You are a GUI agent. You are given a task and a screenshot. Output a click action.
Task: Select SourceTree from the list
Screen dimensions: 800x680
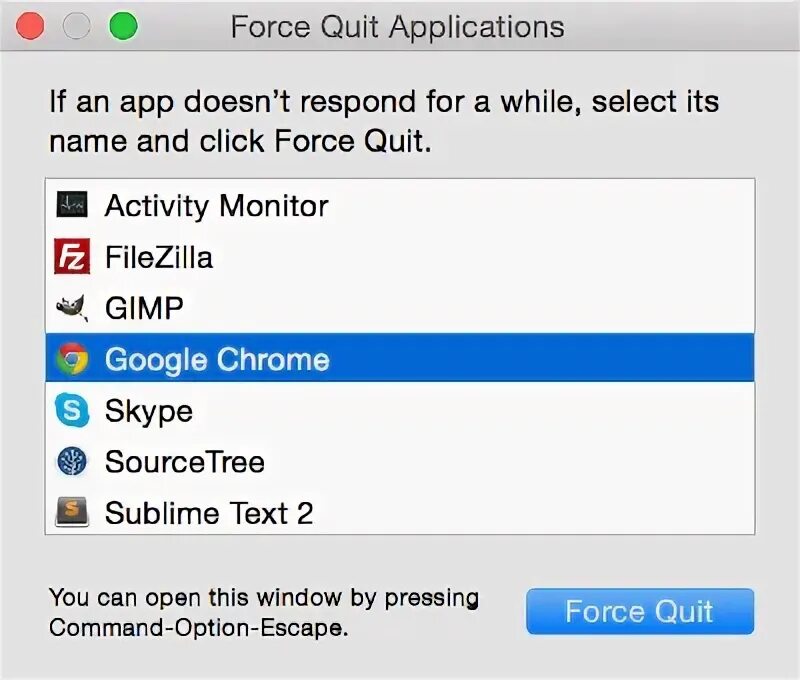pyautogui.click(x=185, y=461)
